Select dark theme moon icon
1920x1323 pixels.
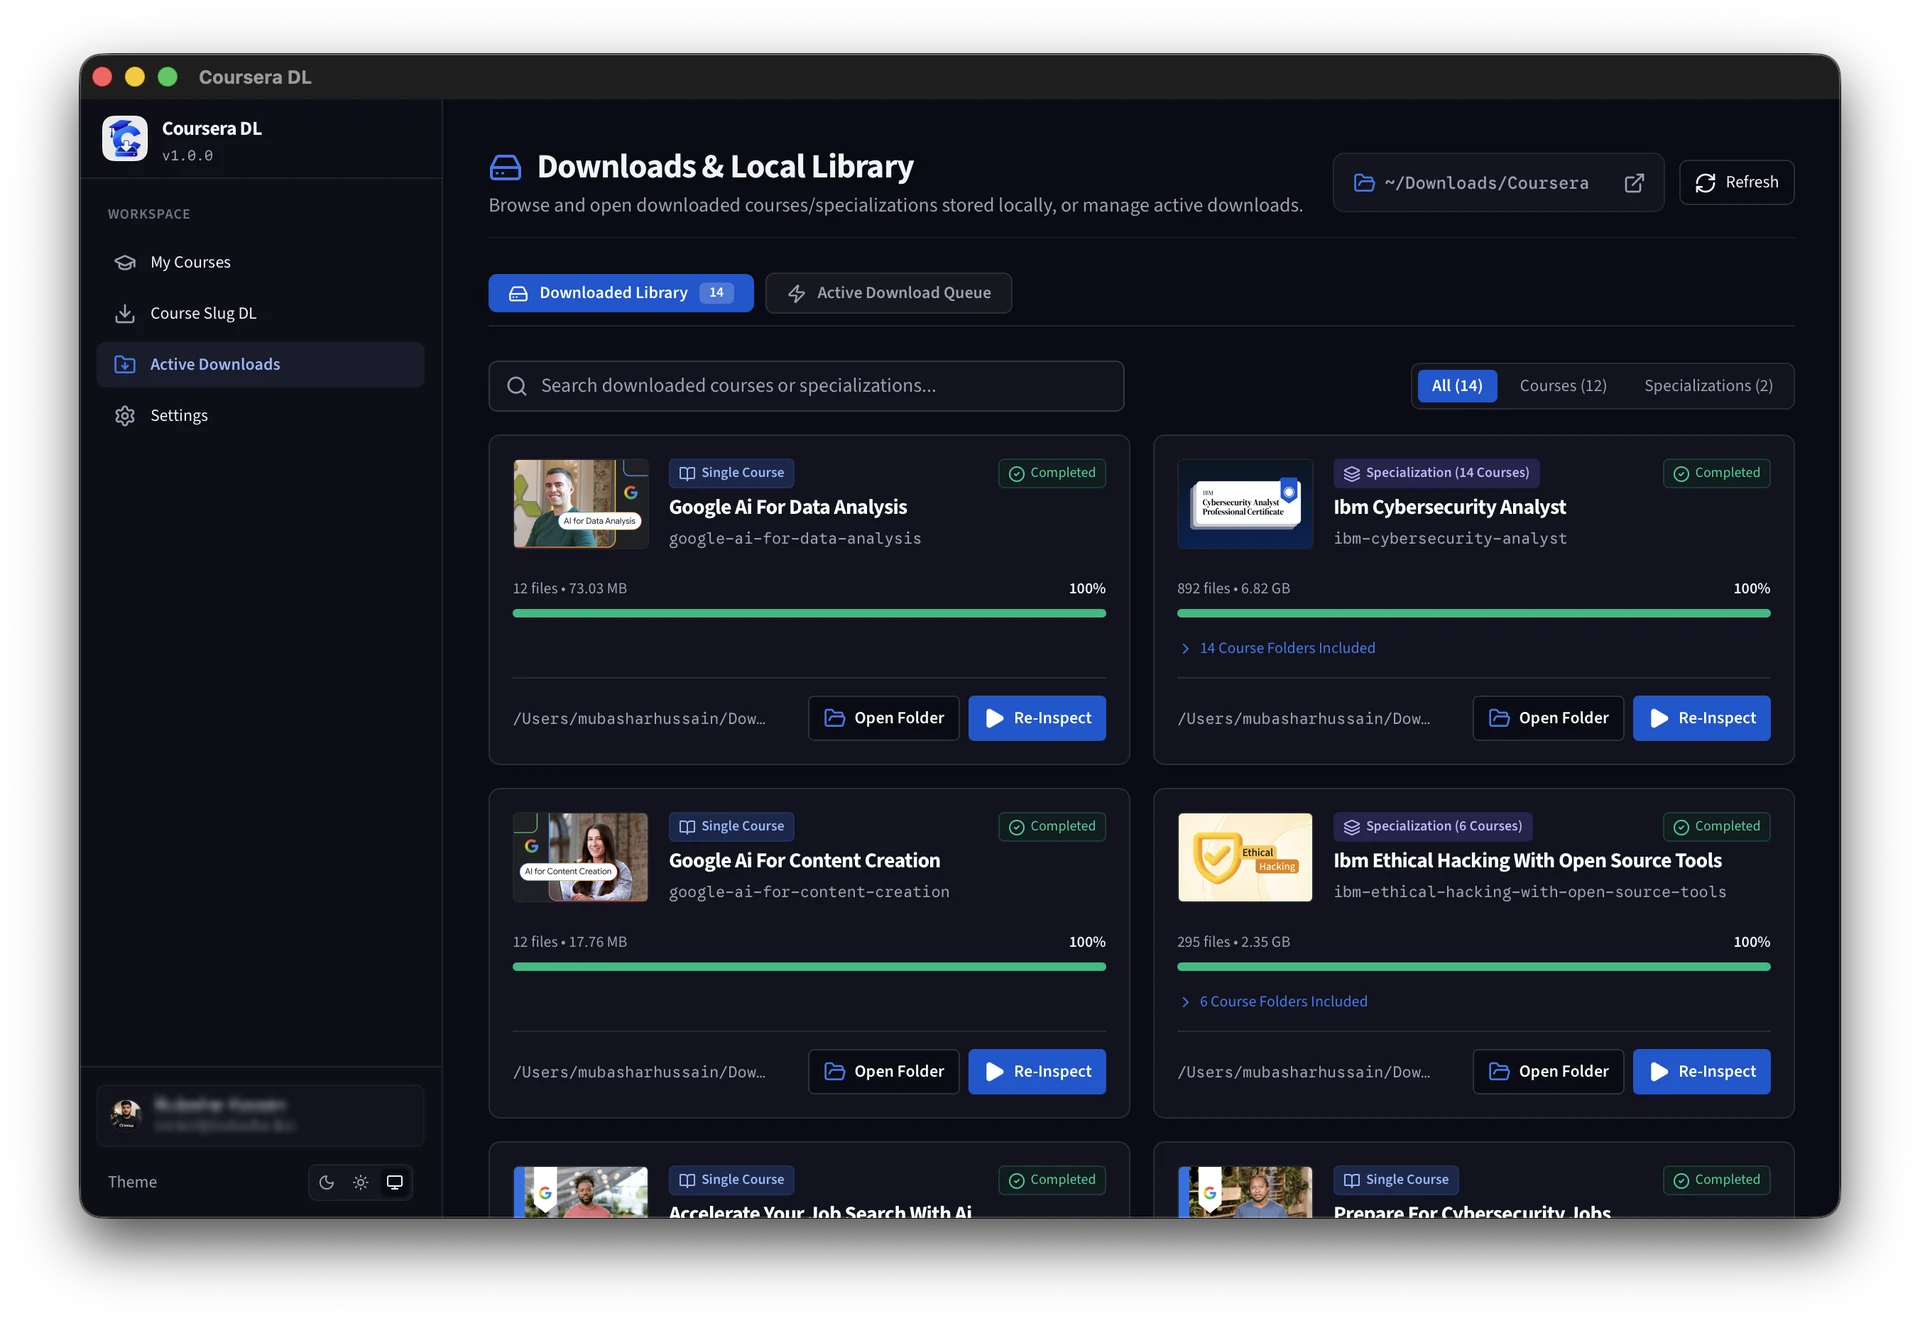coord(326,1182)
